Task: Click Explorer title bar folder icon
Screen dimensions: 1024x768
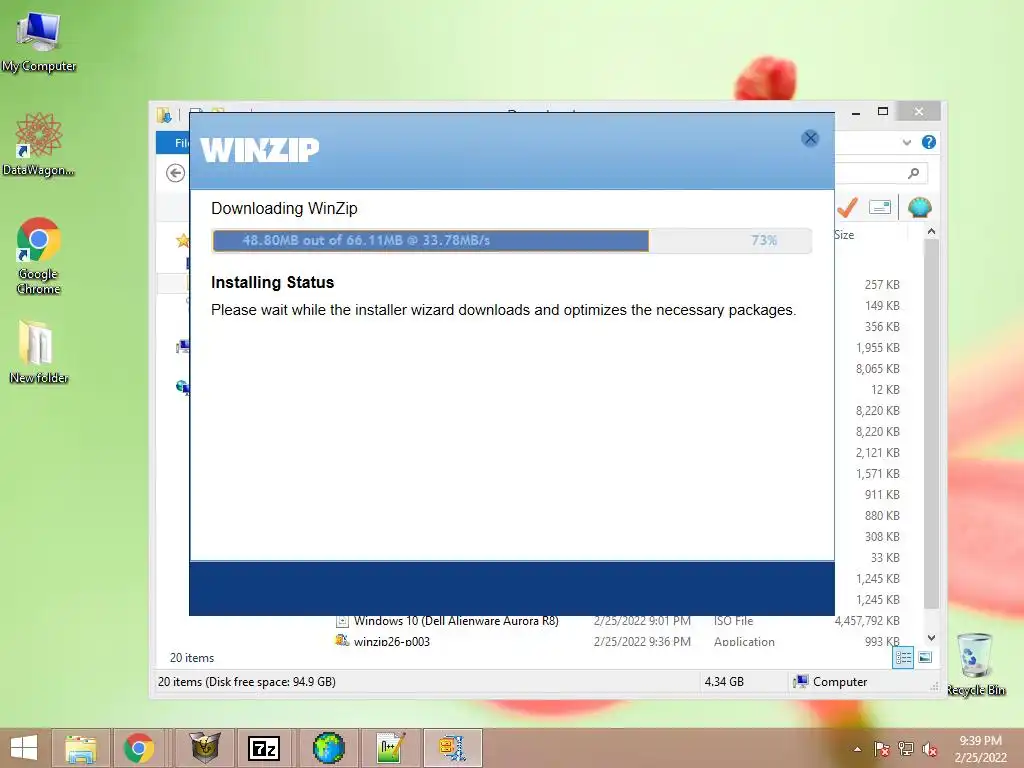Action: [x=164, y=116]
